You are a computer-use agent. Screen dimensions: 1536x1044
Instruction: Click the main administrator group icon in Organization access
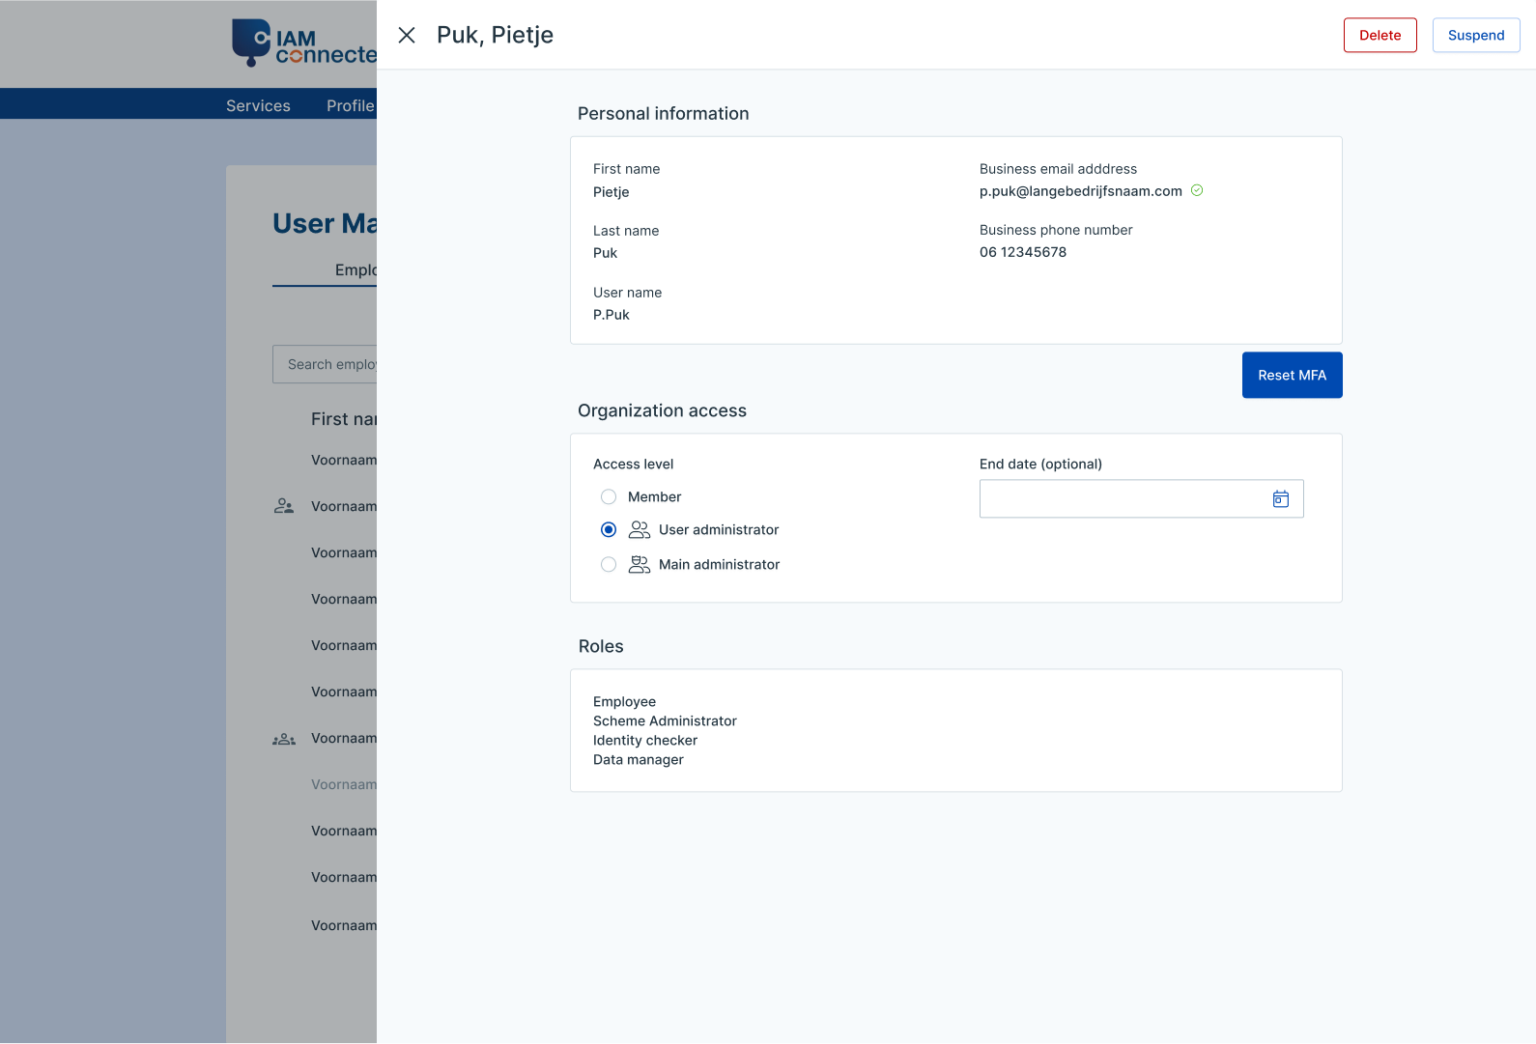click(x=639, y=564)
